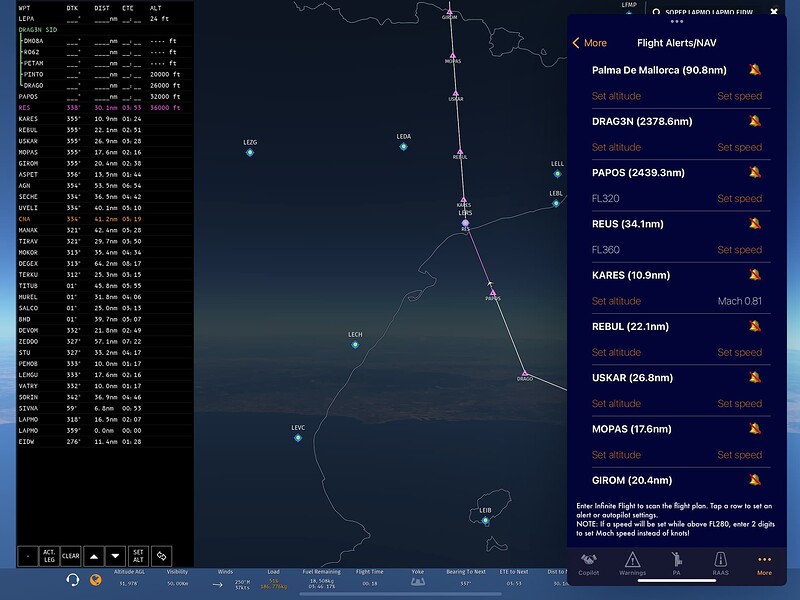800x600 pixels.
Task: Select LEDA airport marker on map
Action: (404, 146)
